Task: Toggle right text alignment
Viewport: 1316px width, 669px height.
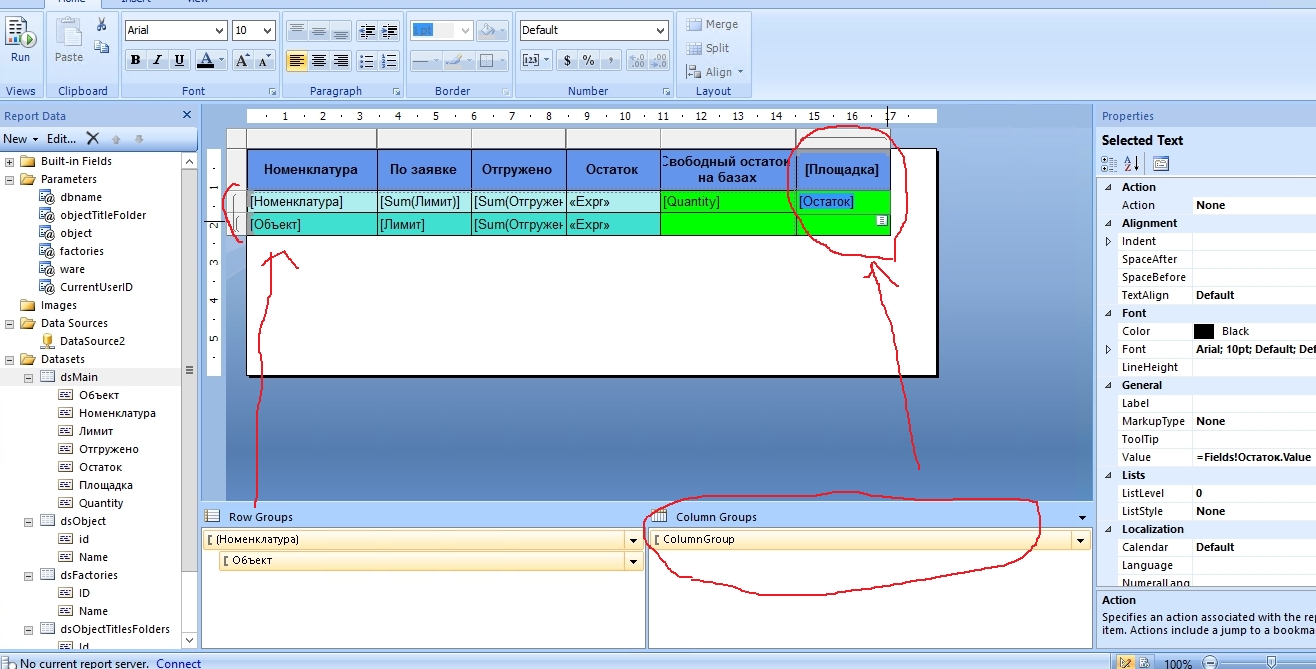Action: [341, 61]
